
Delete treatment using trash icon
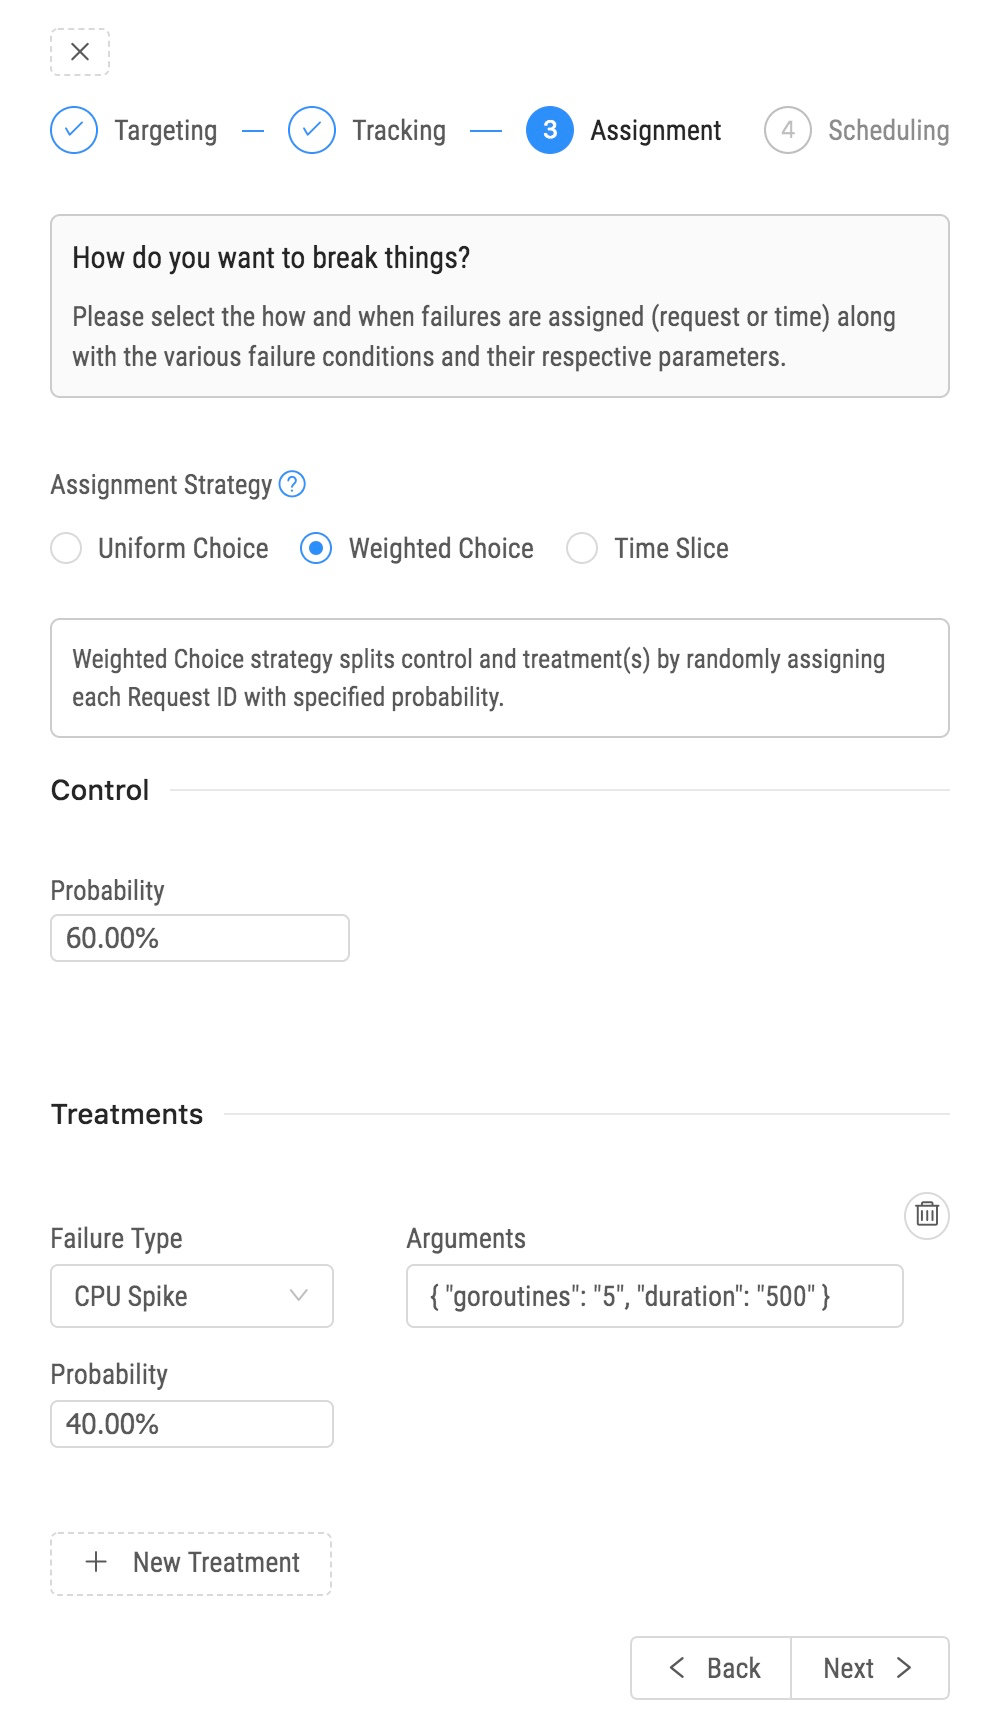(927, 1215)
